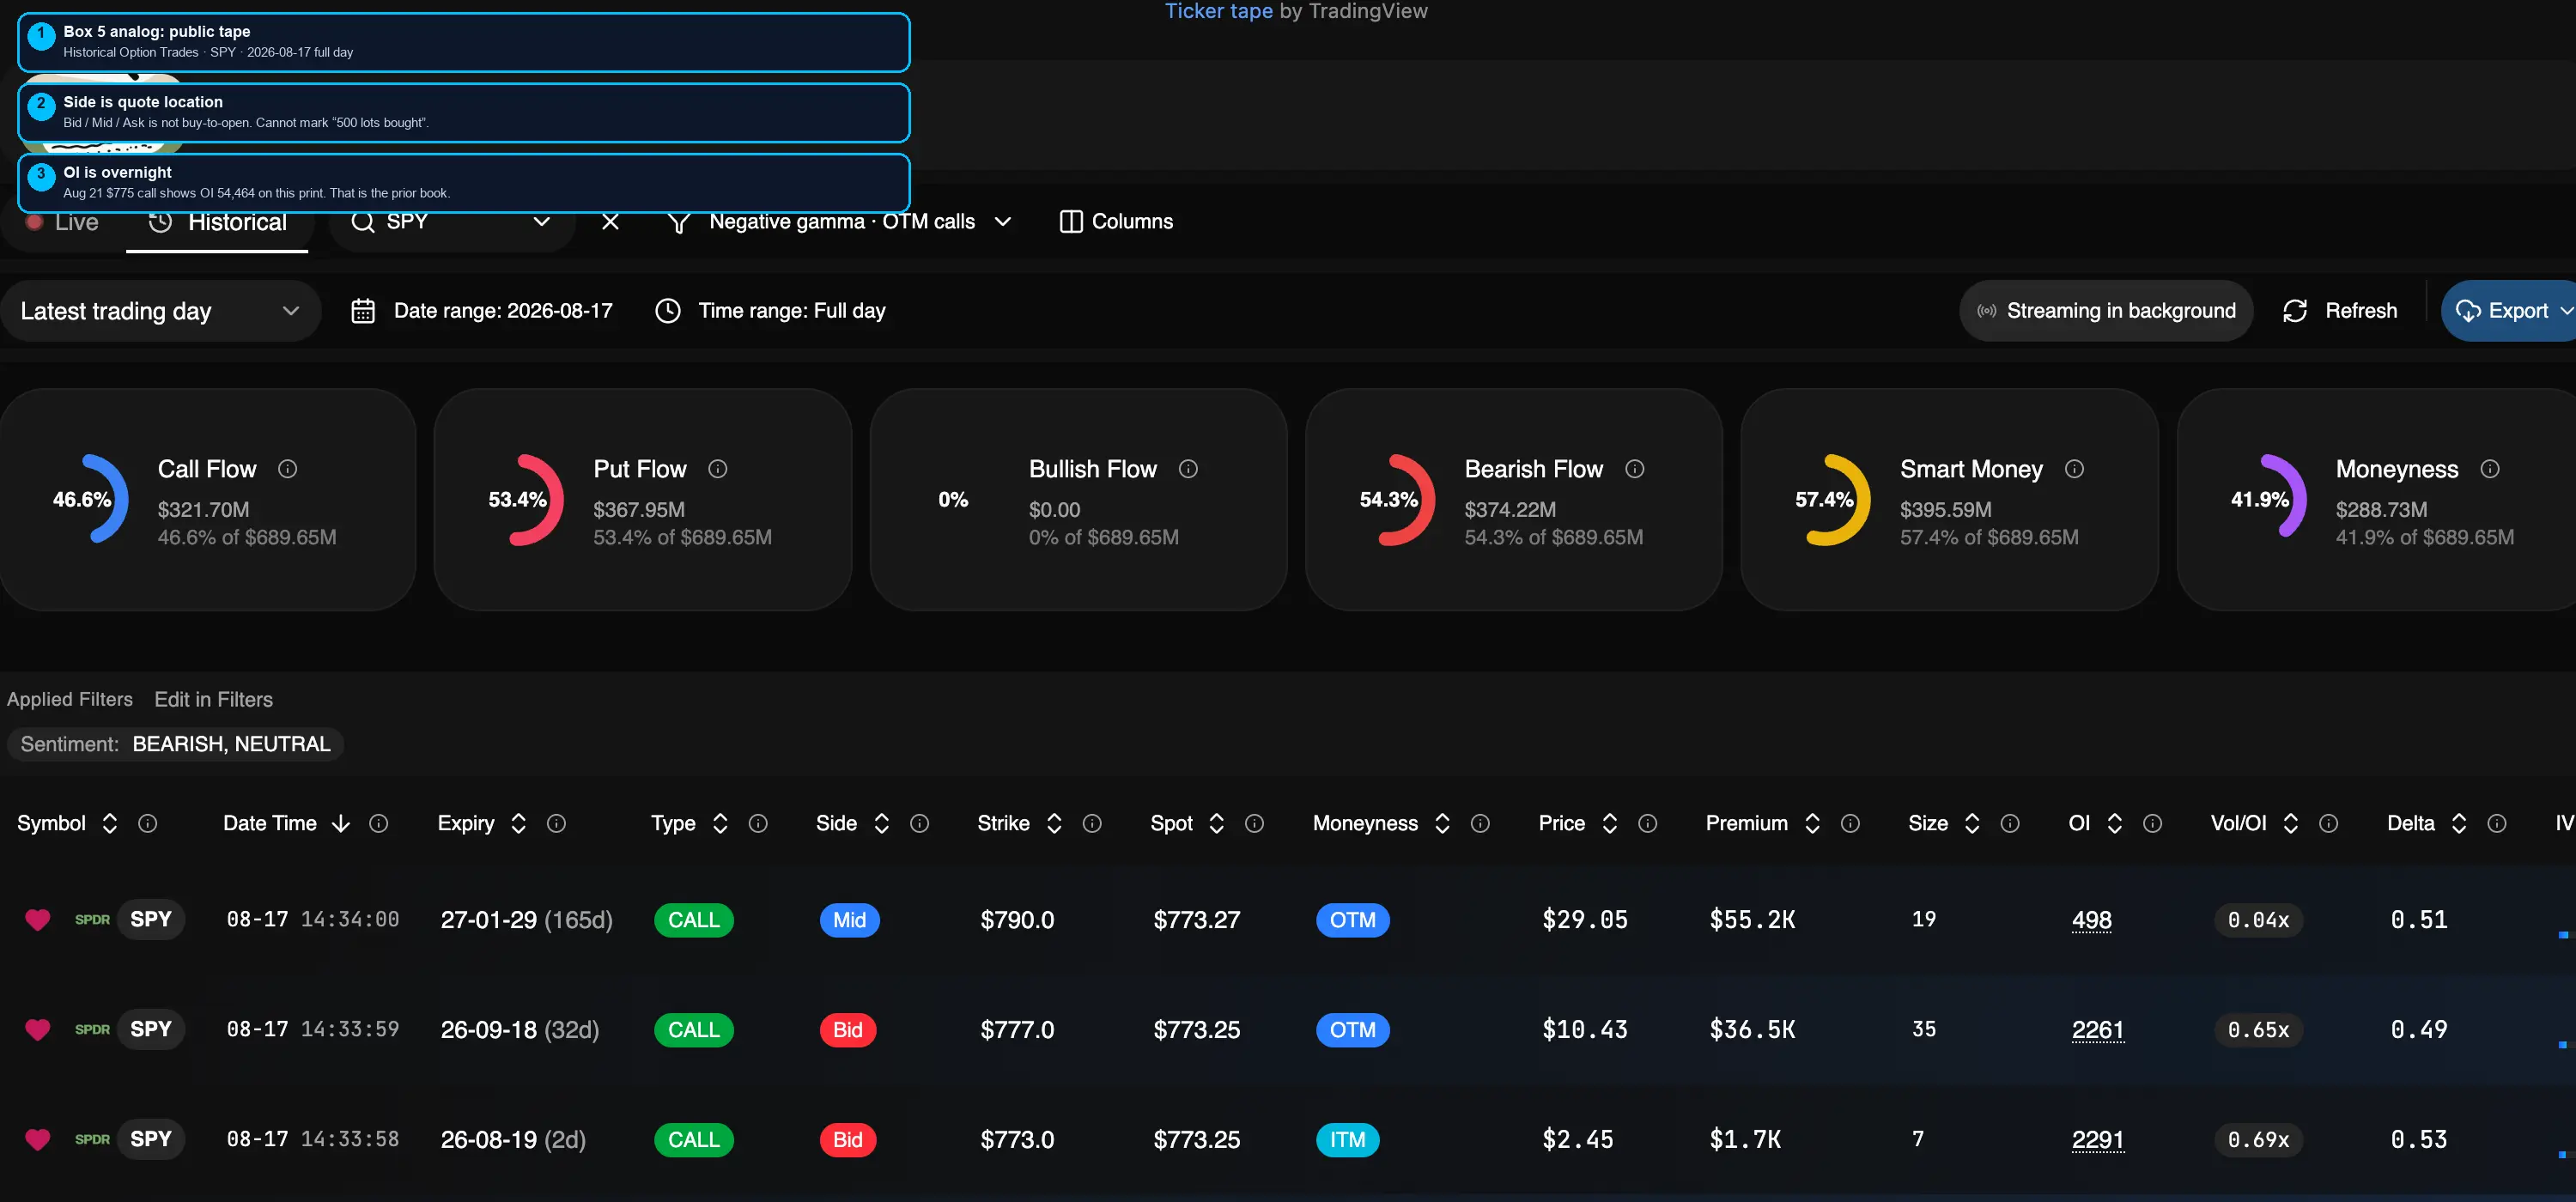Open the Latest trading day dropdown
Viewport: 2576px width, 1202px height.
160,311
